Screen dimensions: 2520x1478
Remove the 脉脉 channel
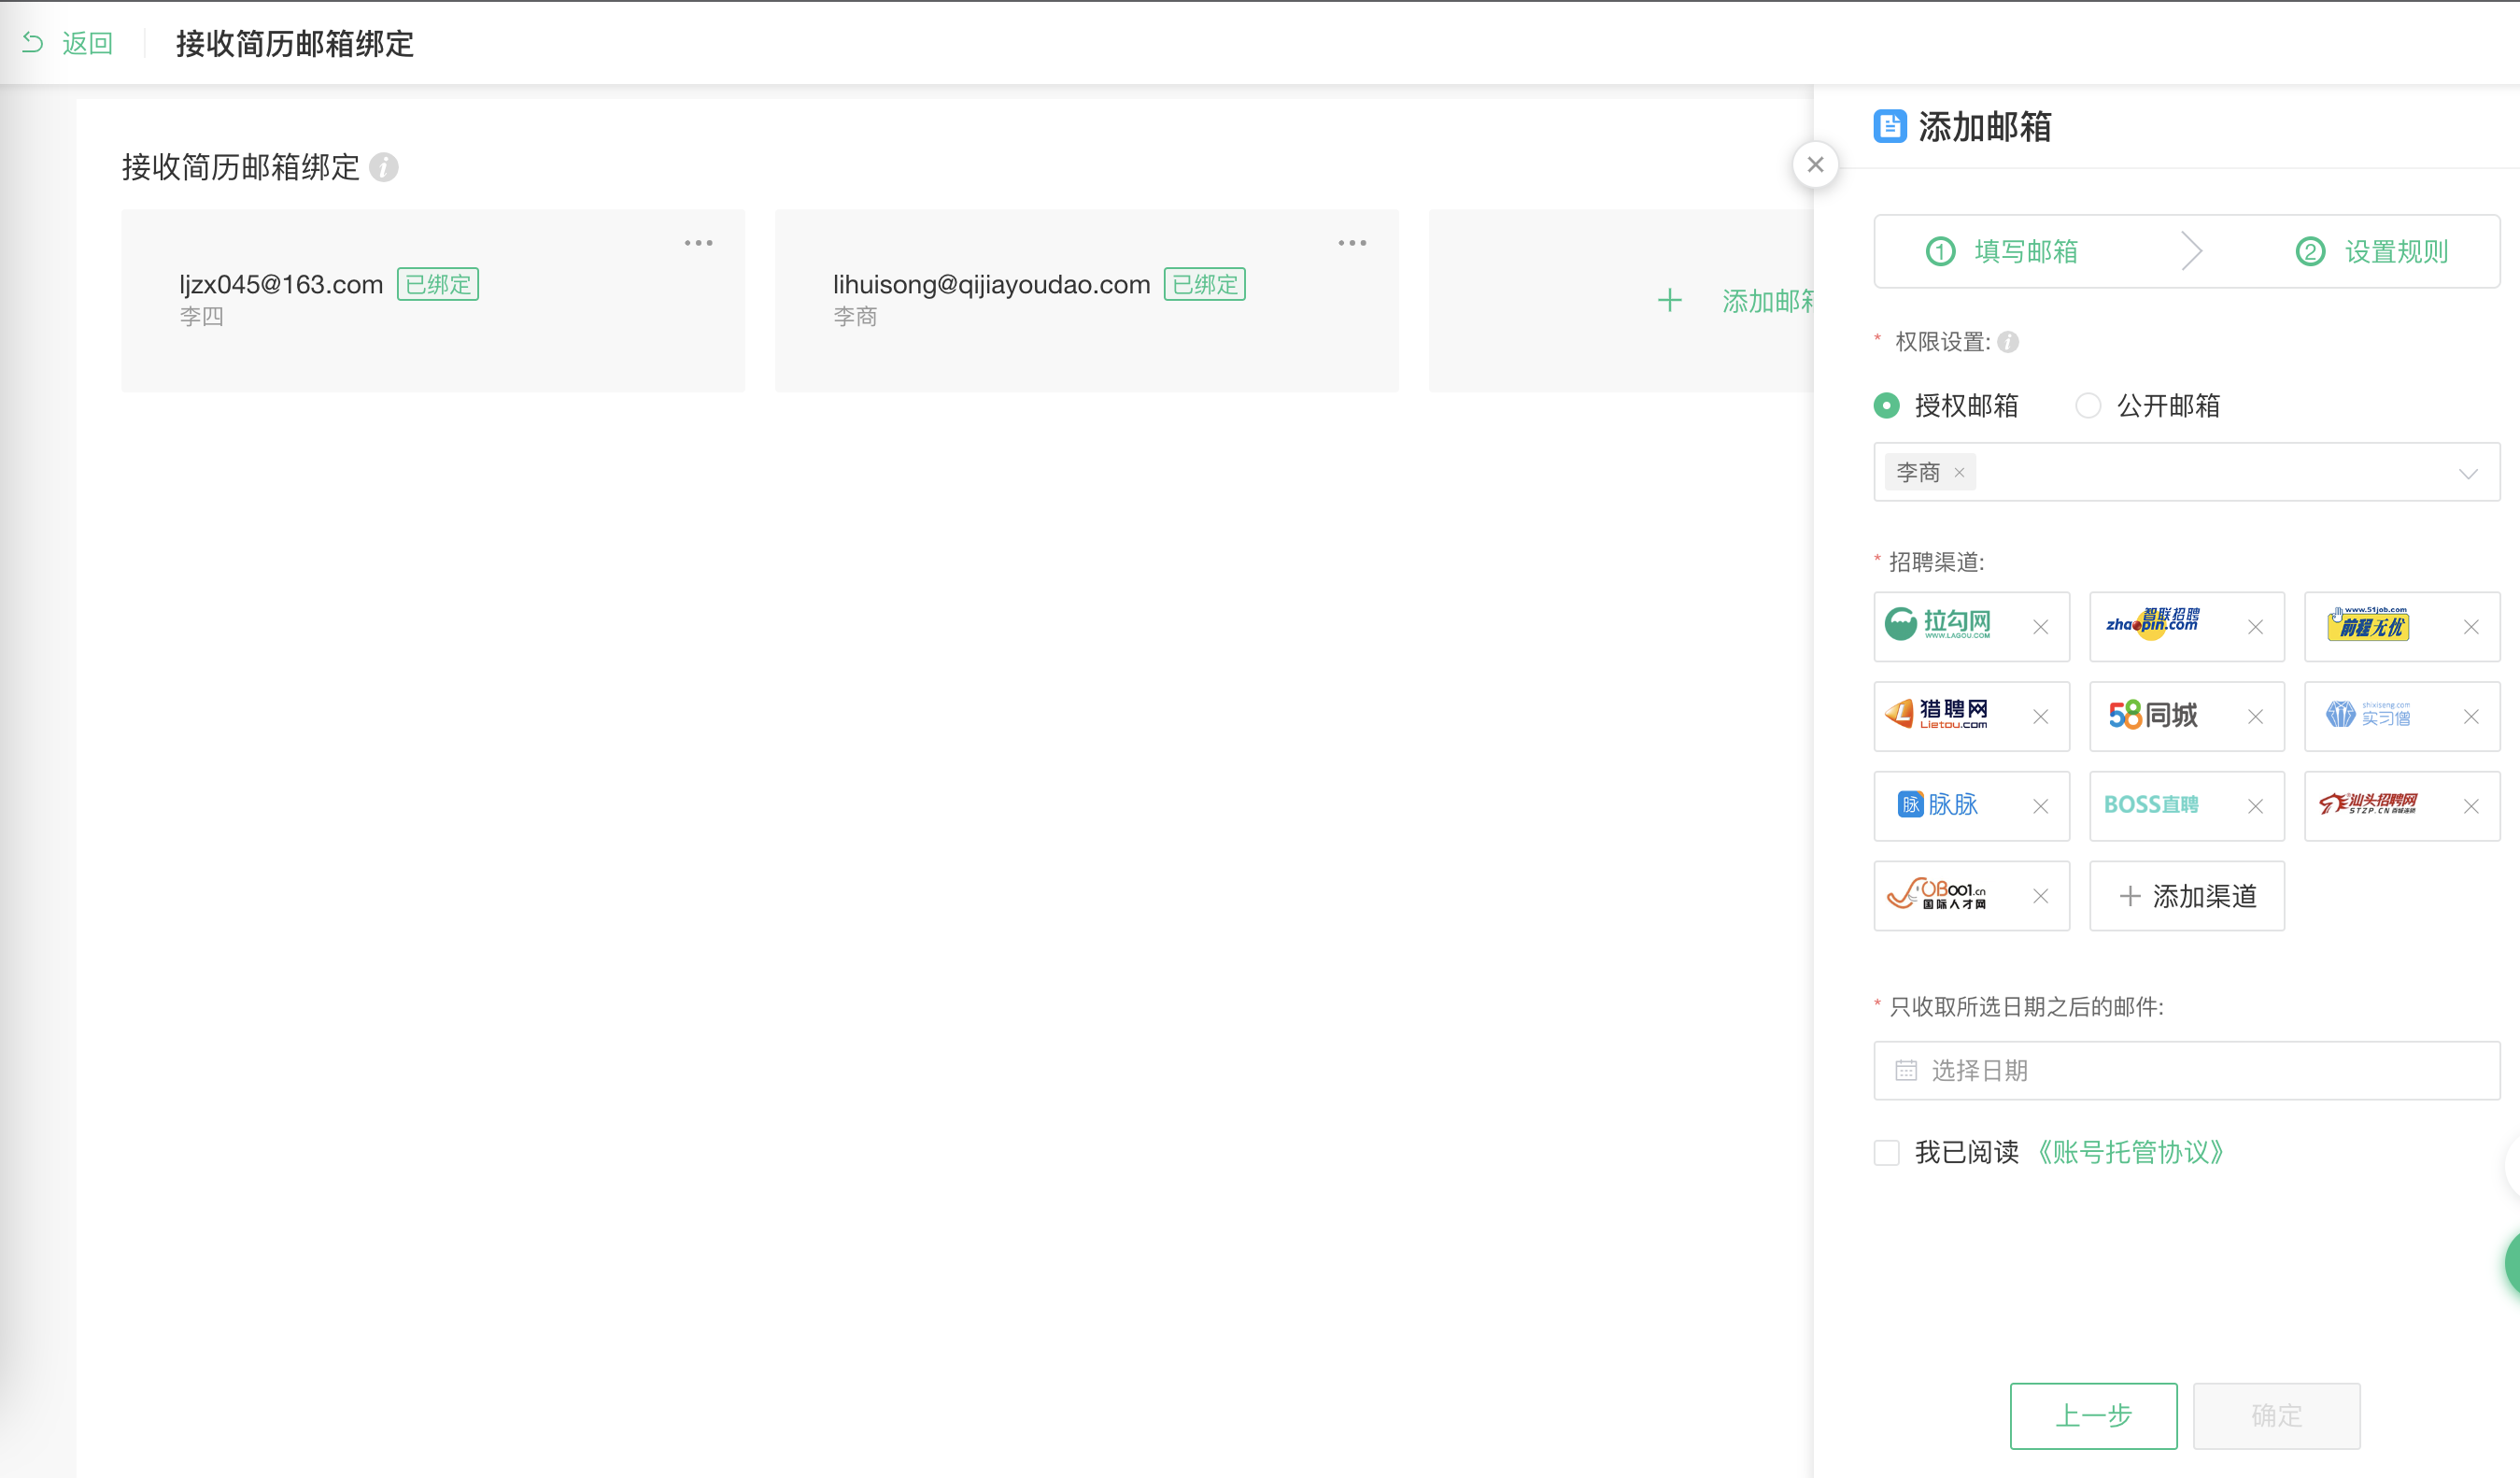tap(2040, 806)
